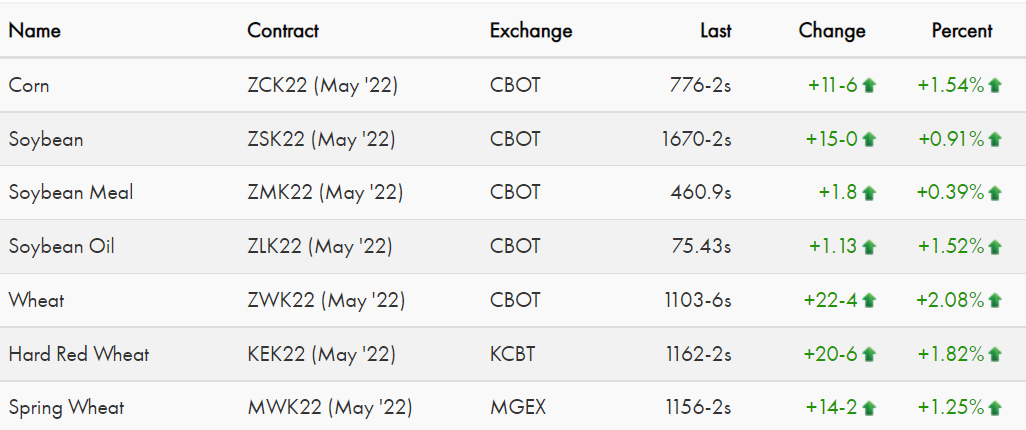Viewport: 1026px width, 430px height.
Task: Click the up arrow beside Soybean Meal +1.8
Action: (869, 193)
